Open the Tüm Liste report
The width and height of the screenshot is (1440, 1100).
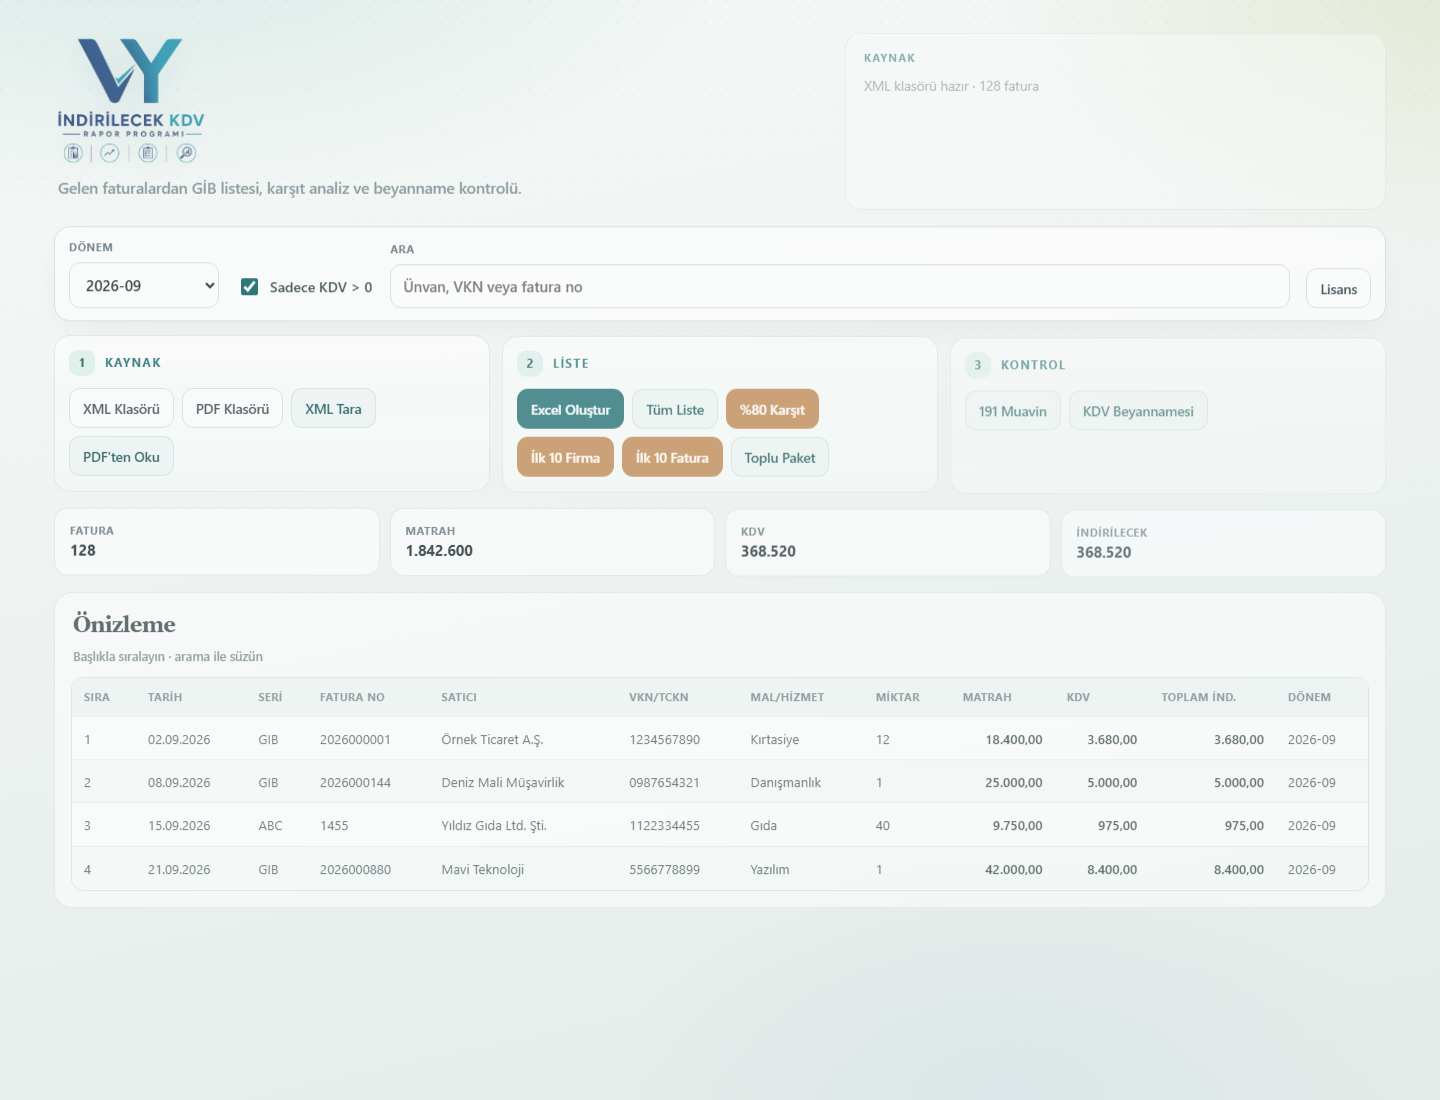(675, 410)
